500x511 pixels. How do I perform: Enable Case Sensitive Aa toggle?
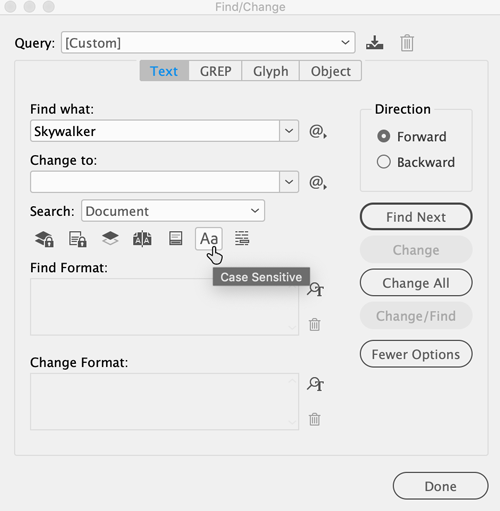click(x=209, y=239)
